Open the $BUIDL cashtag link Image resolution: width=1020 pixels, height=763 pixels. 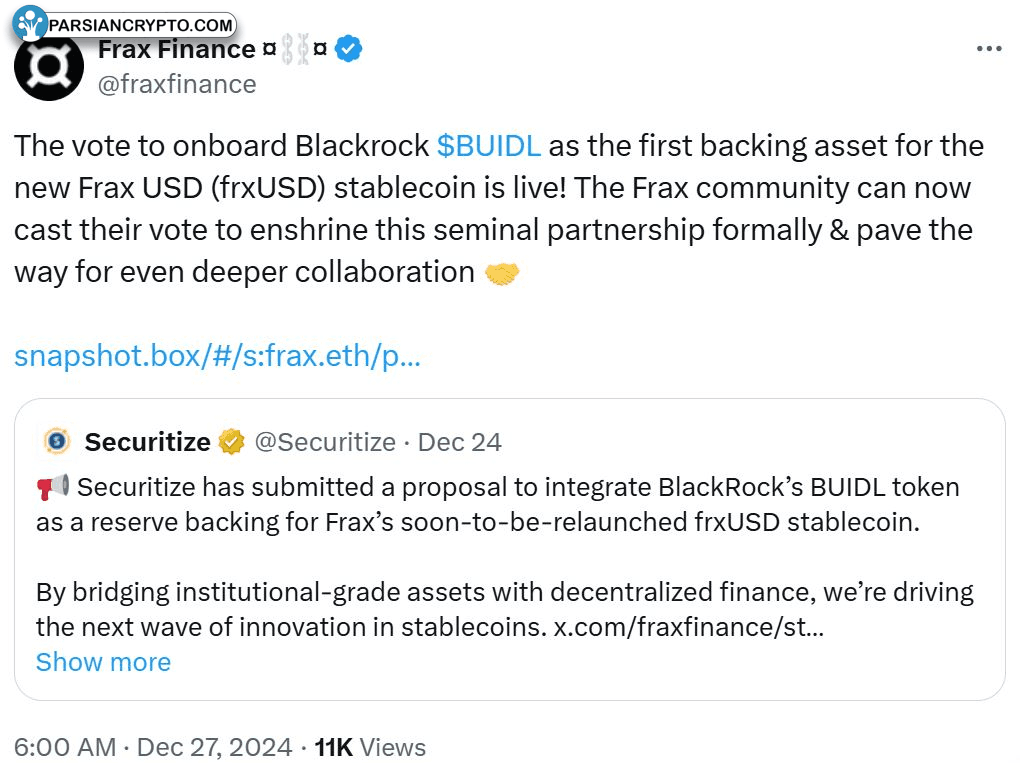tap(489, 146)
